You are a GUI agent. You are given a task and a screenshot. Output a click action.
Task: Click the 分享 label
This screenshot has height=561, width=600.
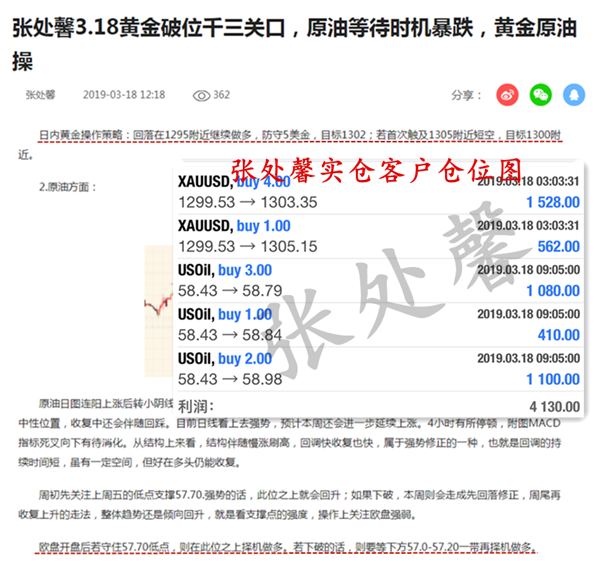click(466, 95)
